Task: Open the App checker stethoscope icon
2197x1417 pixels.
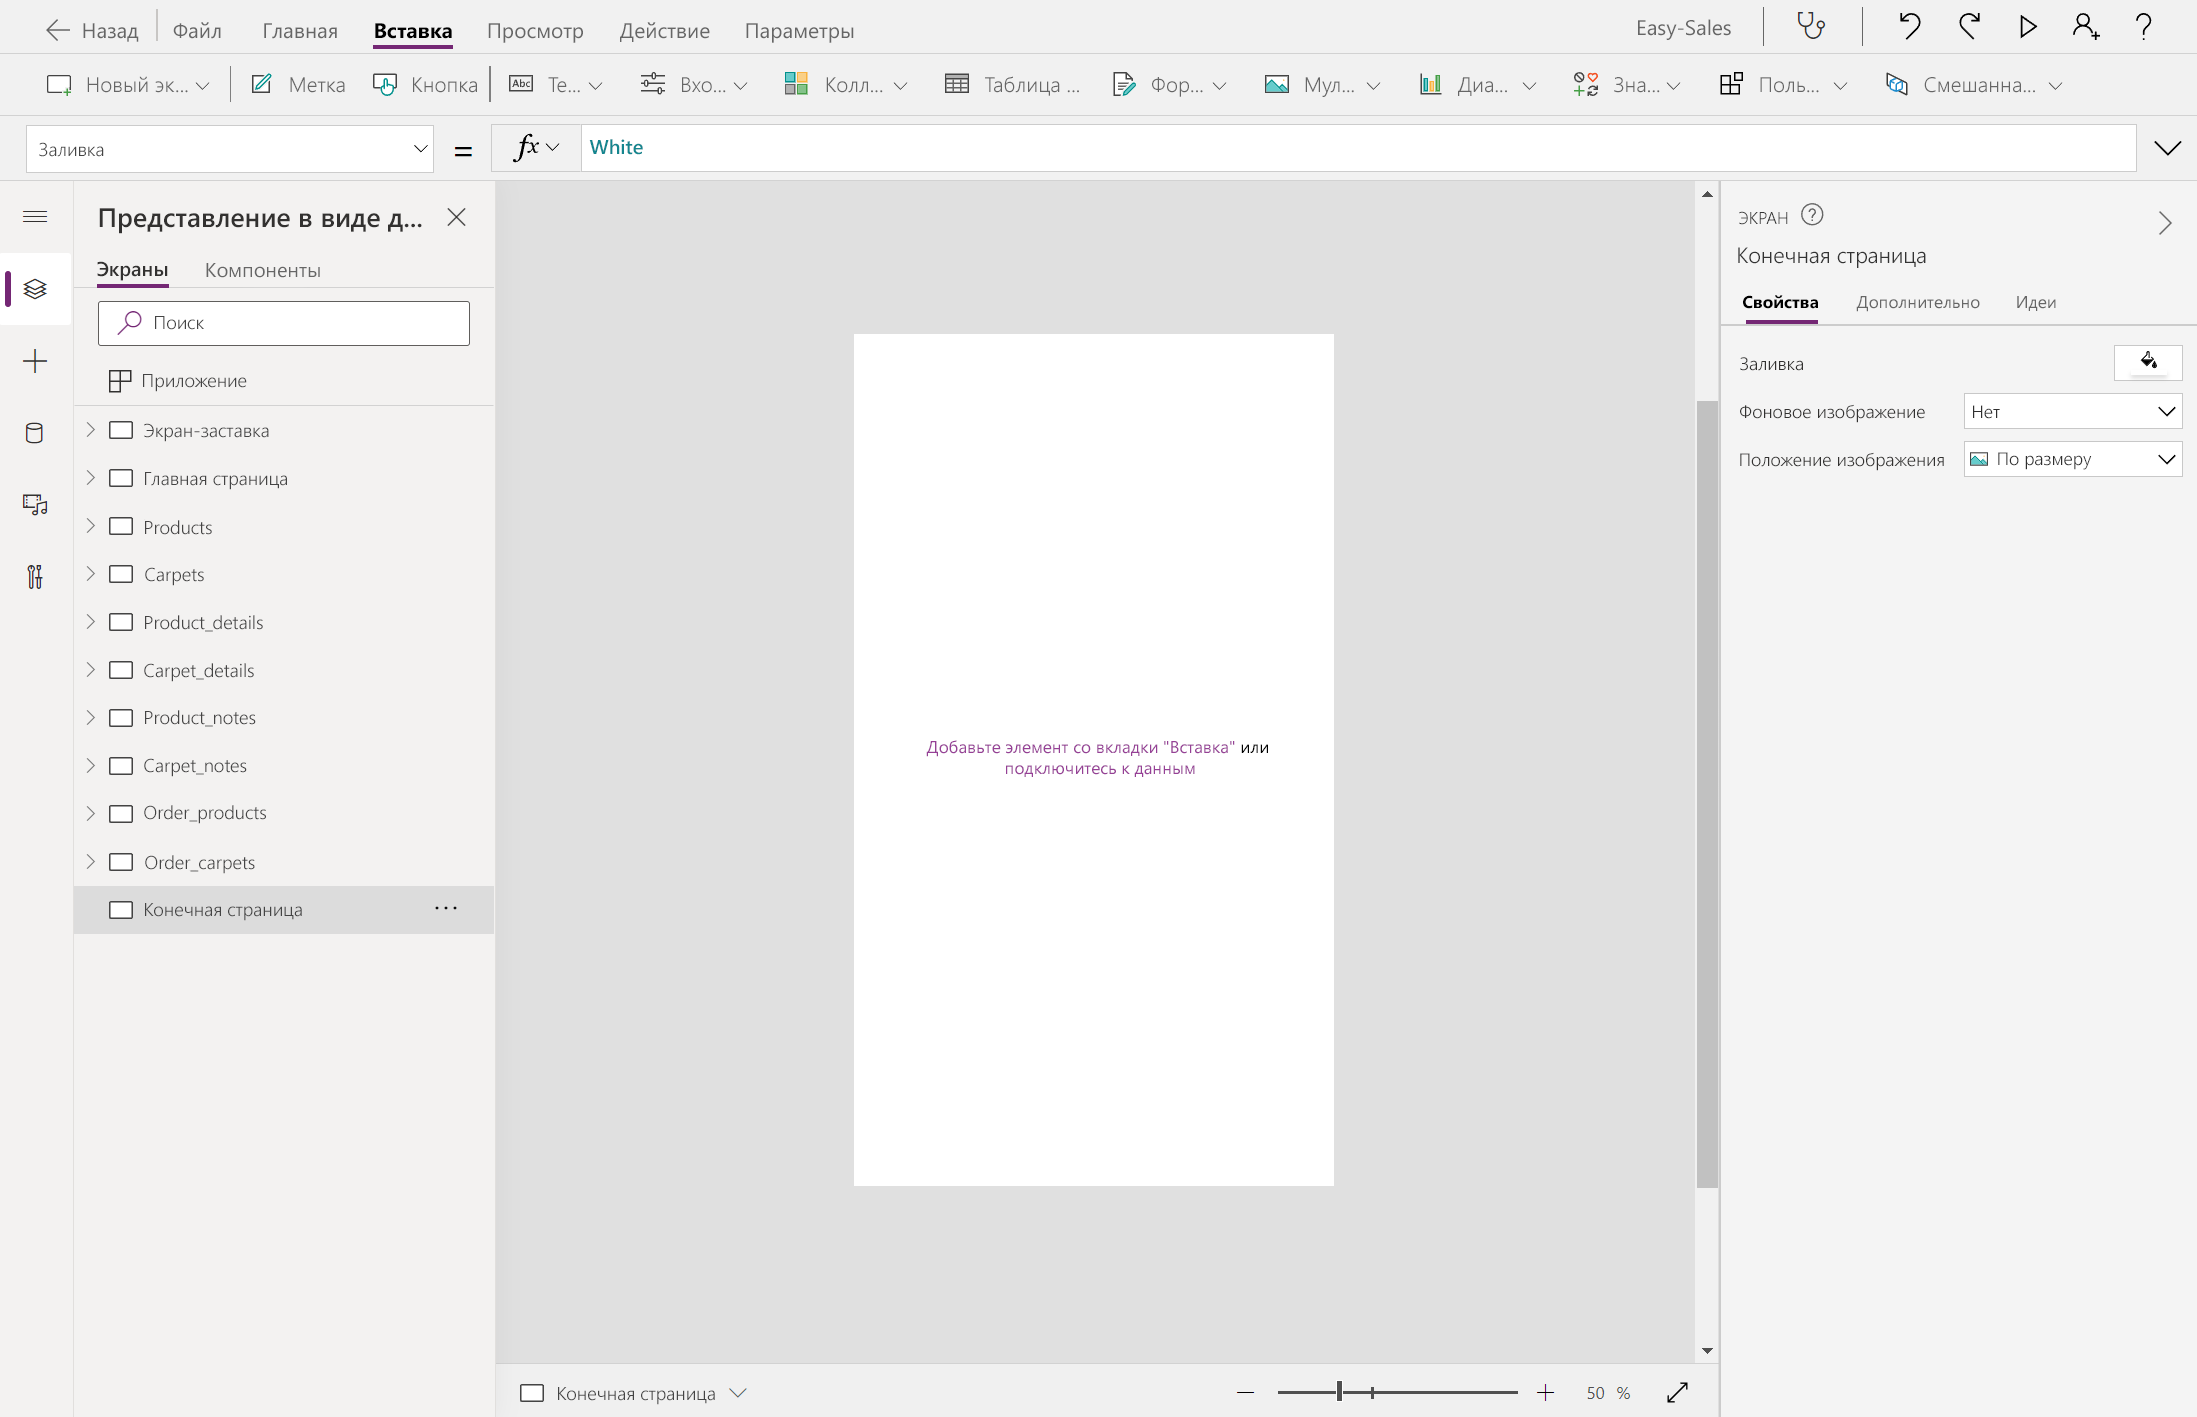Action: tap(1811, 27)
